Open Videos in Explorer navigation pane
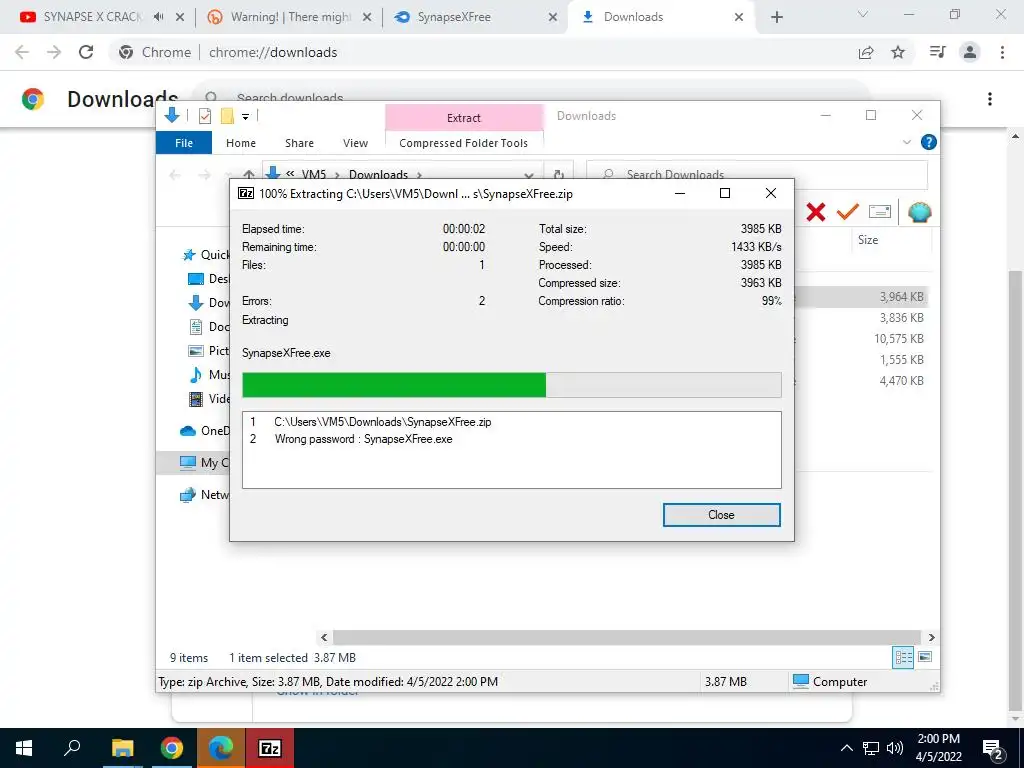 point(208,398)
